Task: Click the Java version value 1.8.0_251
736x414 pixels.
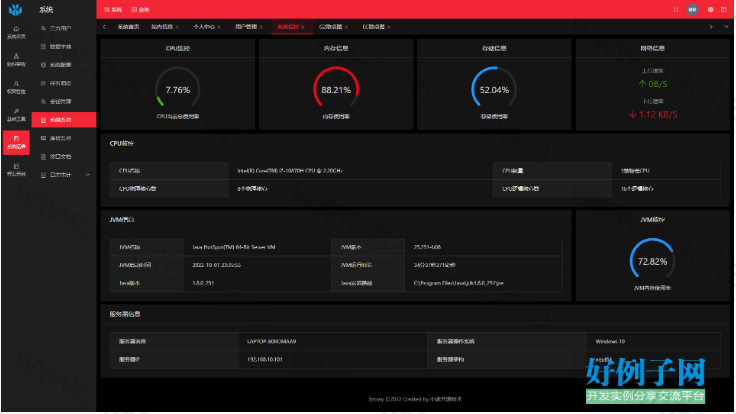Action: click(x=203, y=283)
